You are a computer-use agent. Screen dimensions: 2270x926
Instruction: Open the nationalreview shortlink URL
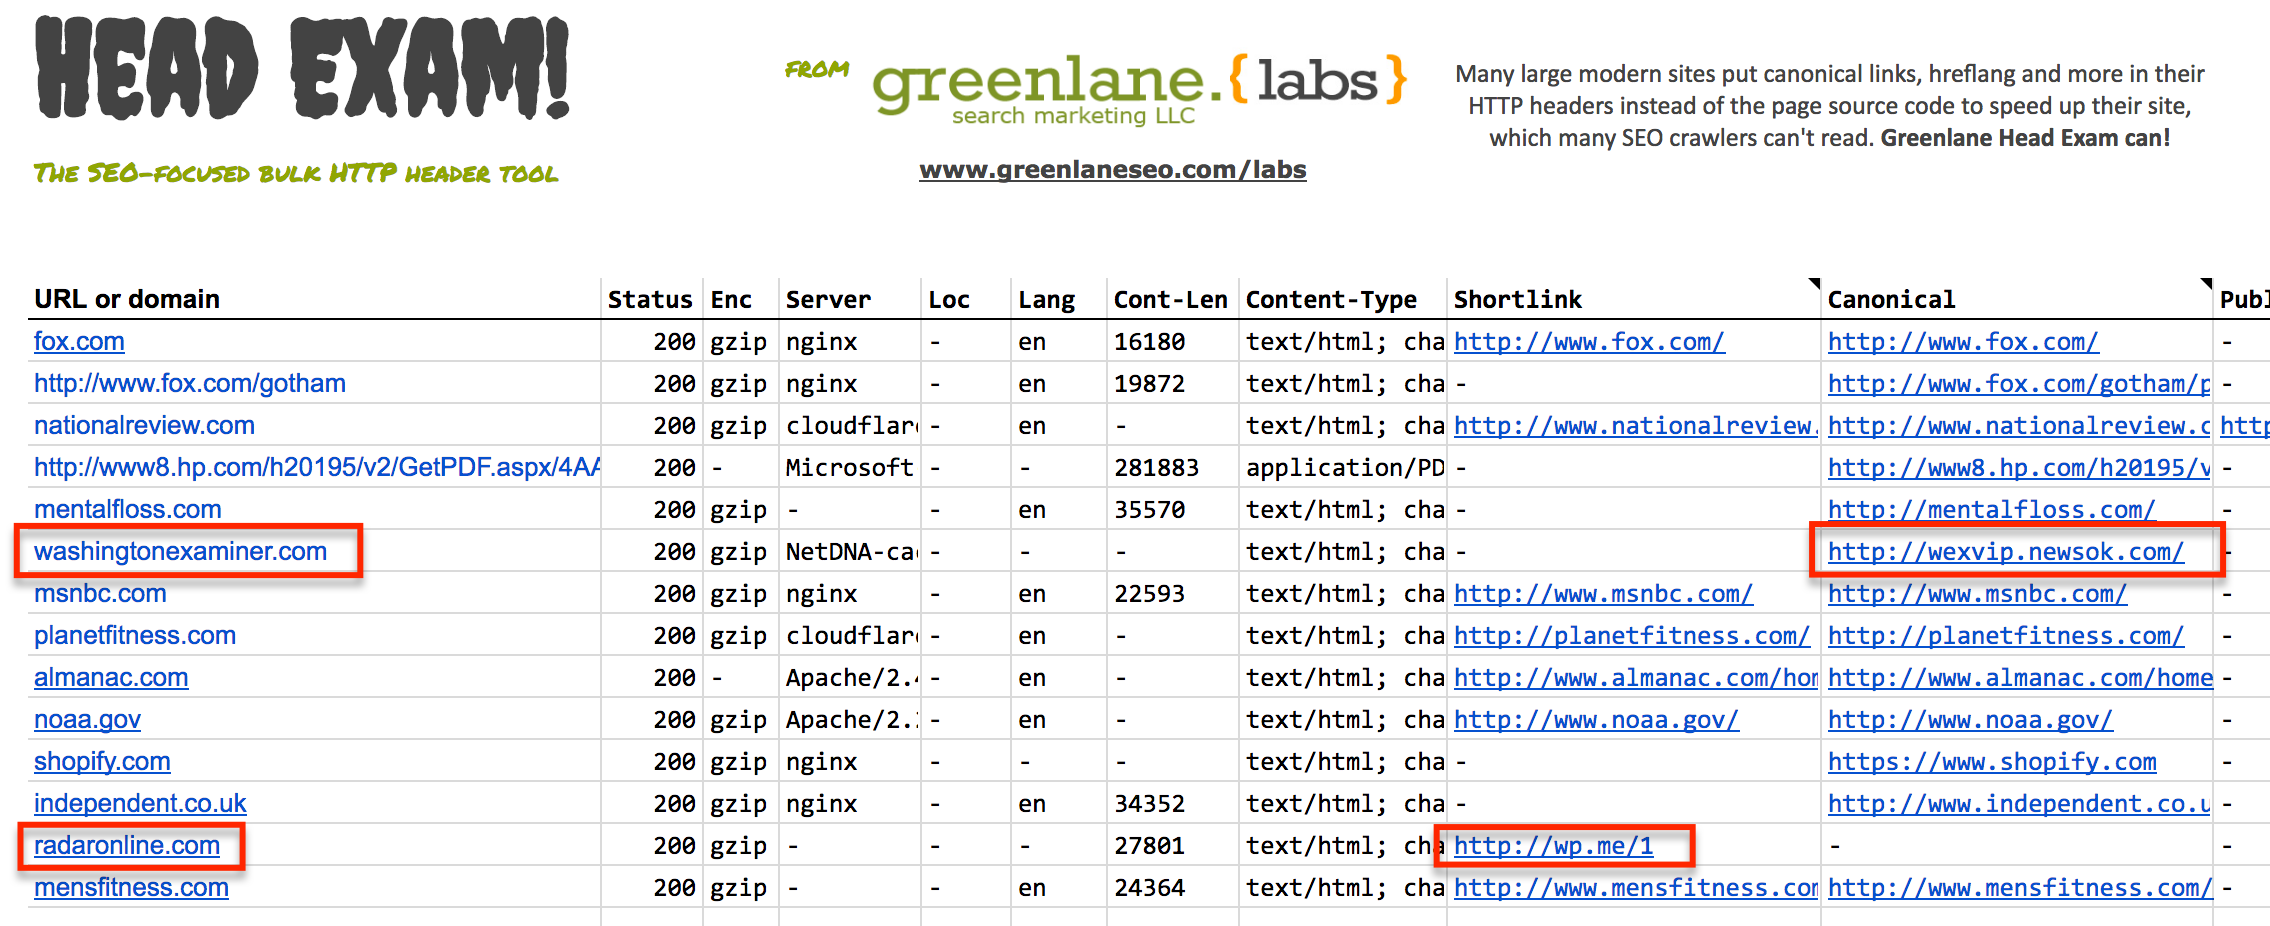[x=1635, y=426]
